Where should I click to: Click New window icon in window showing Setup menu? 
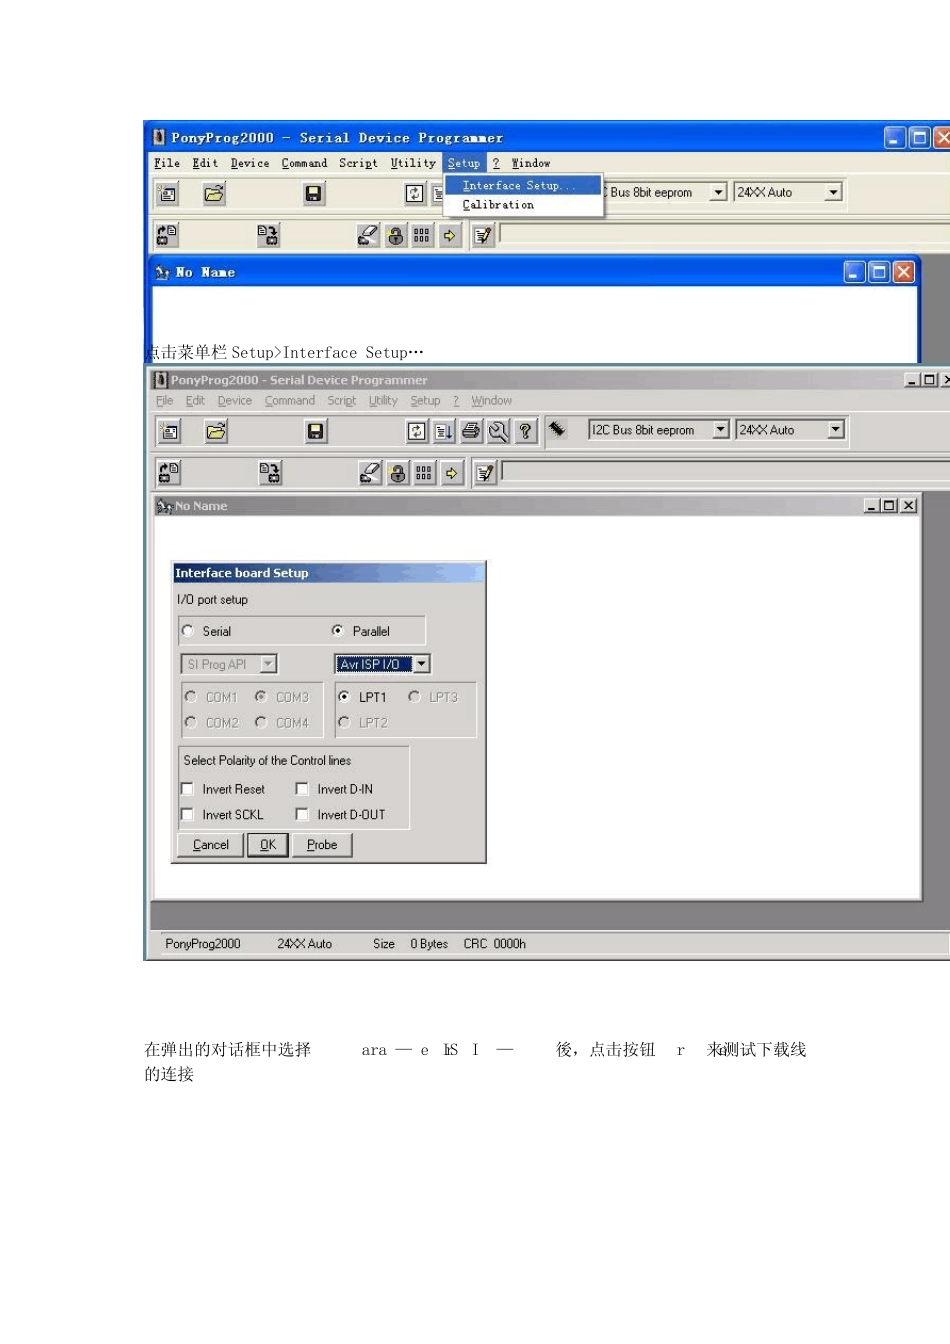click(168, 194)
